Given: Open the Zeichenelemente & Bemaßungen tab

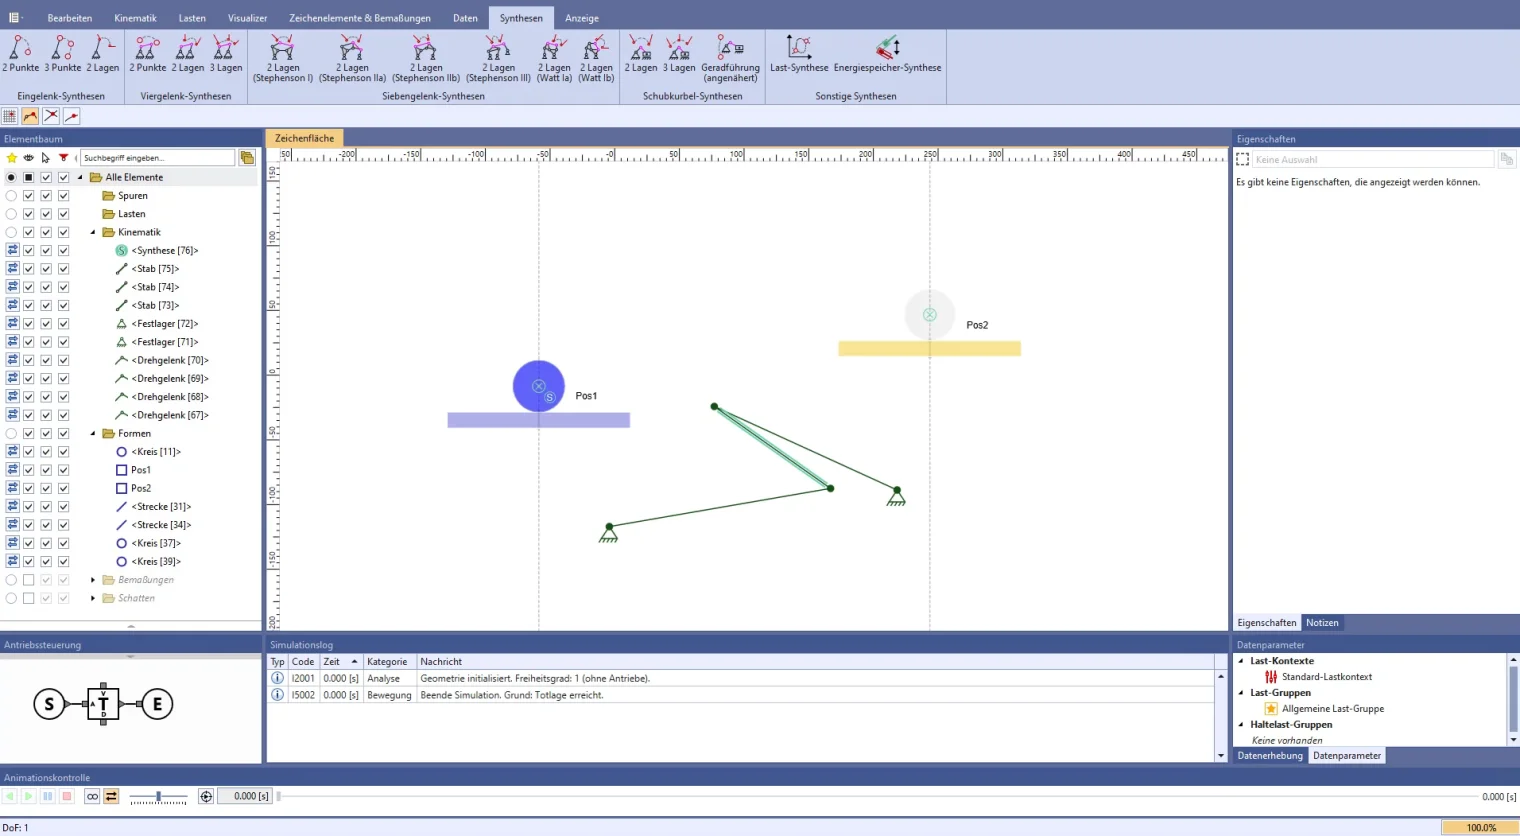Looking at the screenshot, I should pos(360,18).
